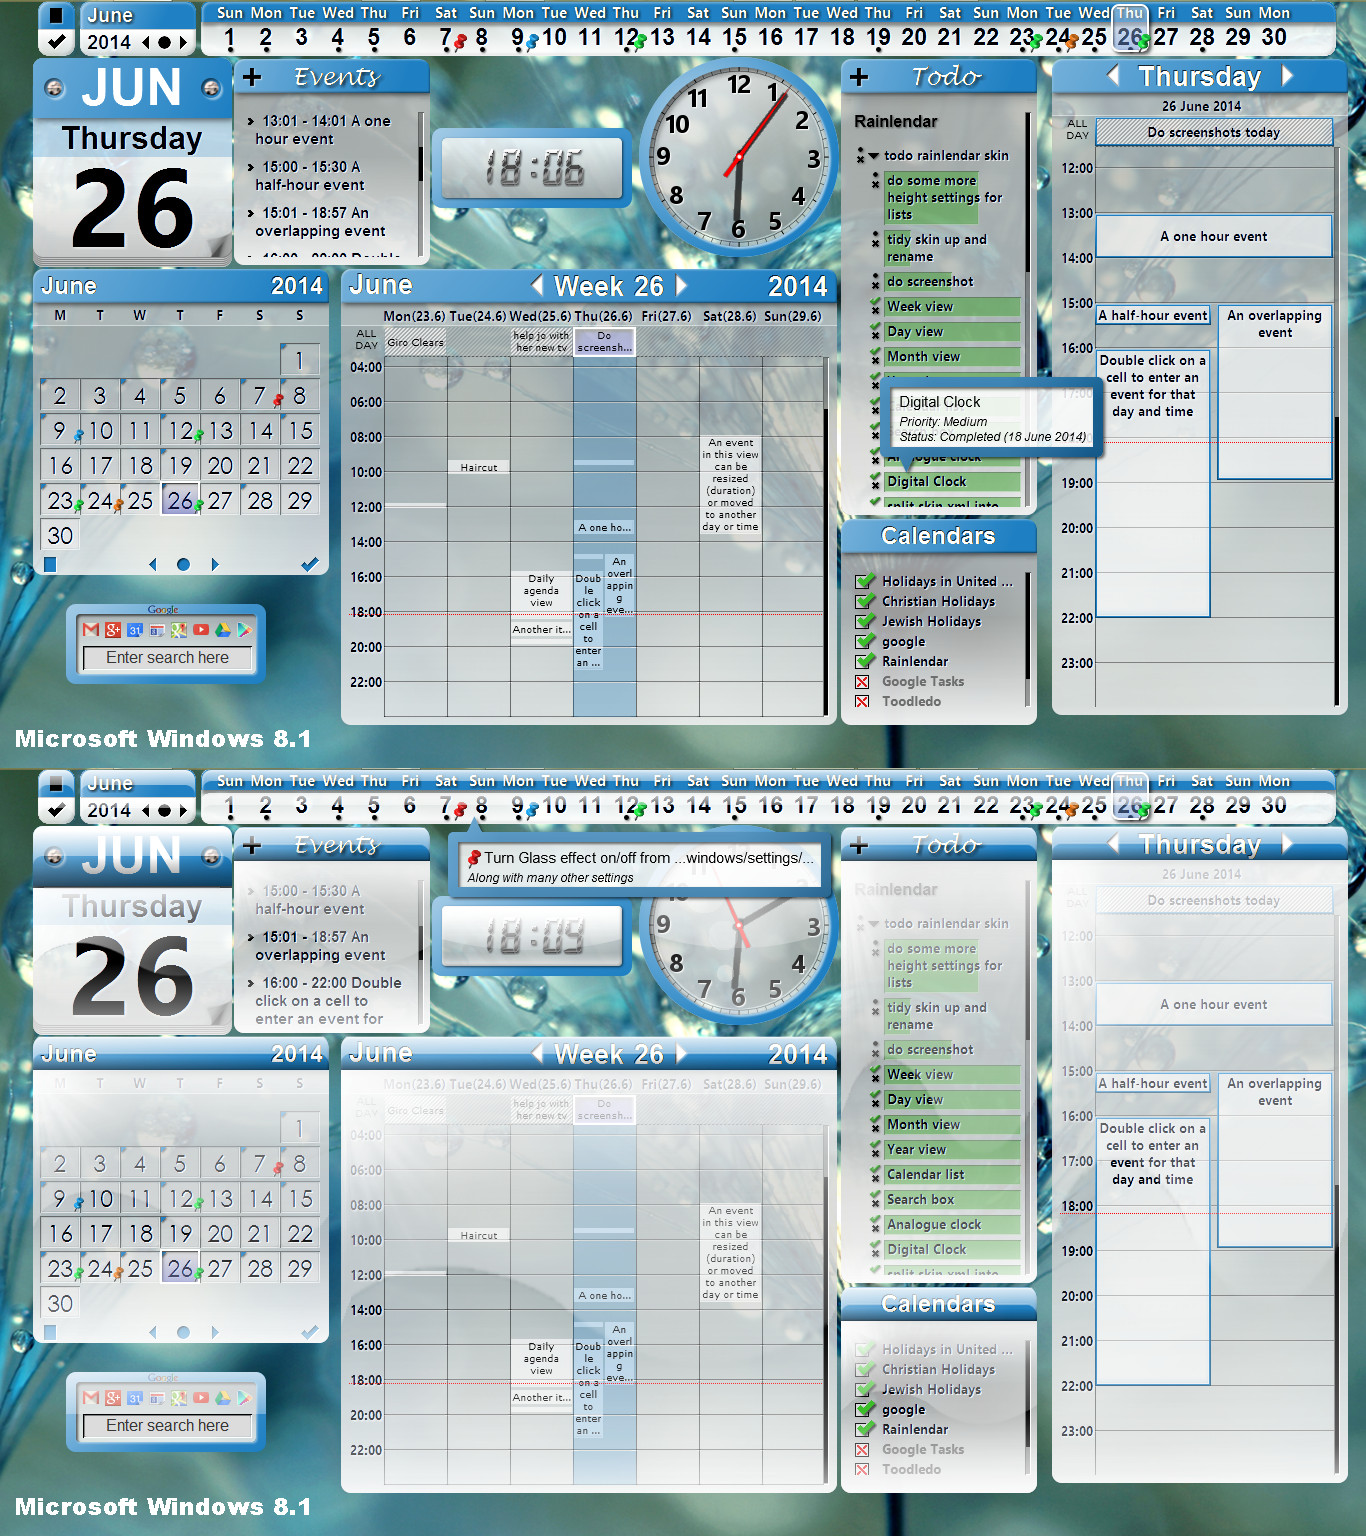Select Thu(26.6) column header in upper week view
The height and width of the screenshot is (1536, 1366).
[x=603, y=316]
